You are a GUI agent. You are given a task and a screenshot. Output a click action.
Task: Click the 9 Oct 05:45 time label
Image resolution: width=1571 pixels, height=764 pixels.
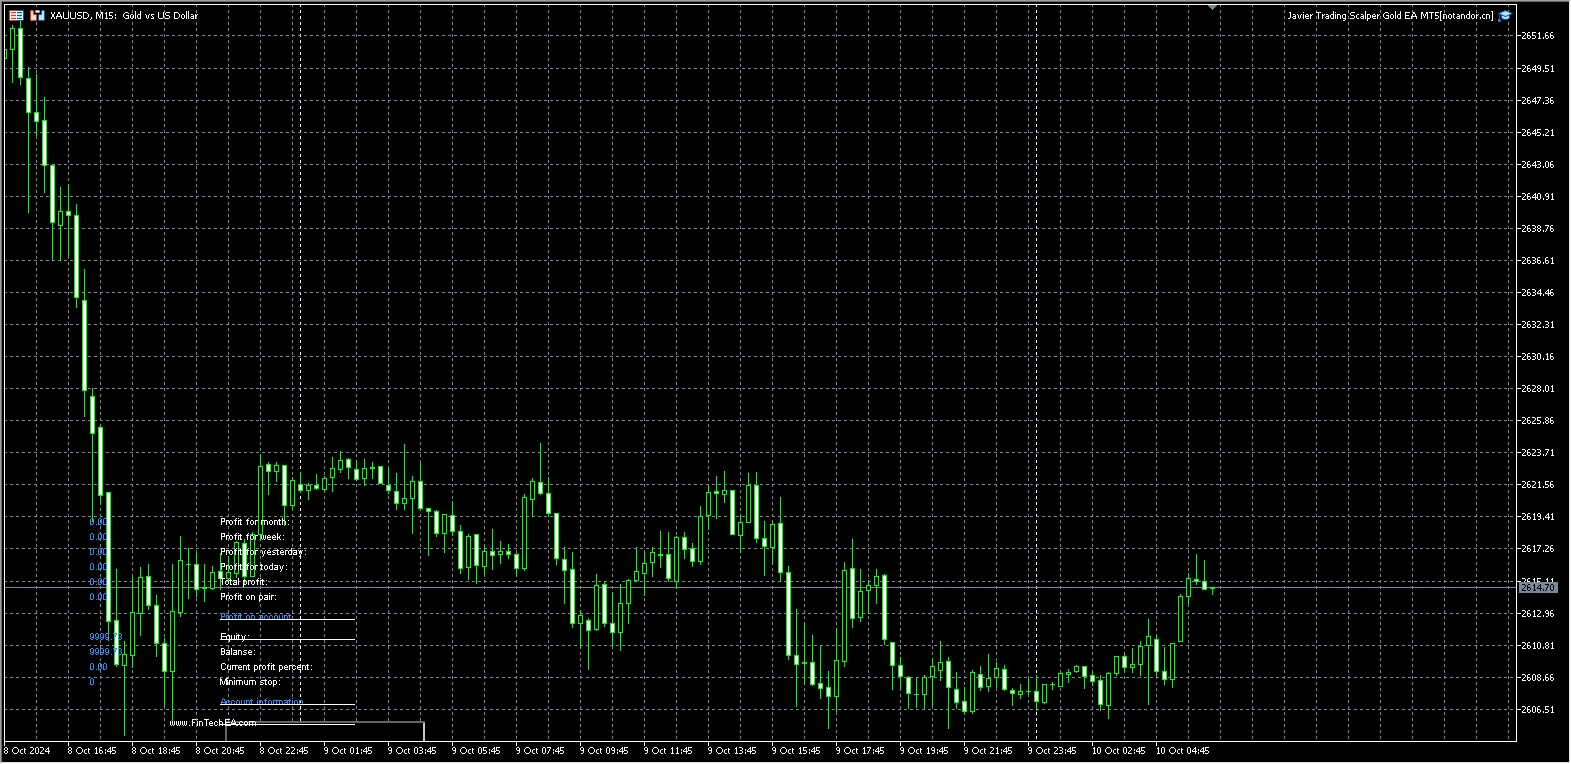[x=476, y=751]
